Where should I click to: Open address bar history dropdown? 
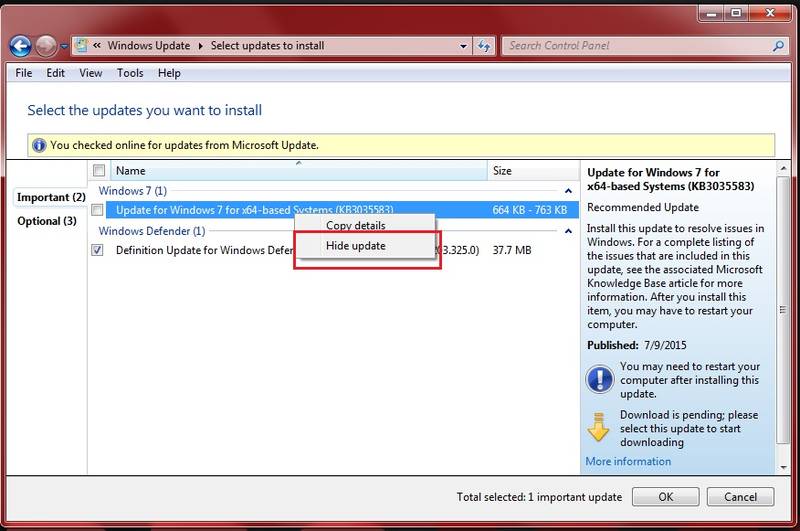tap(463, 46)
